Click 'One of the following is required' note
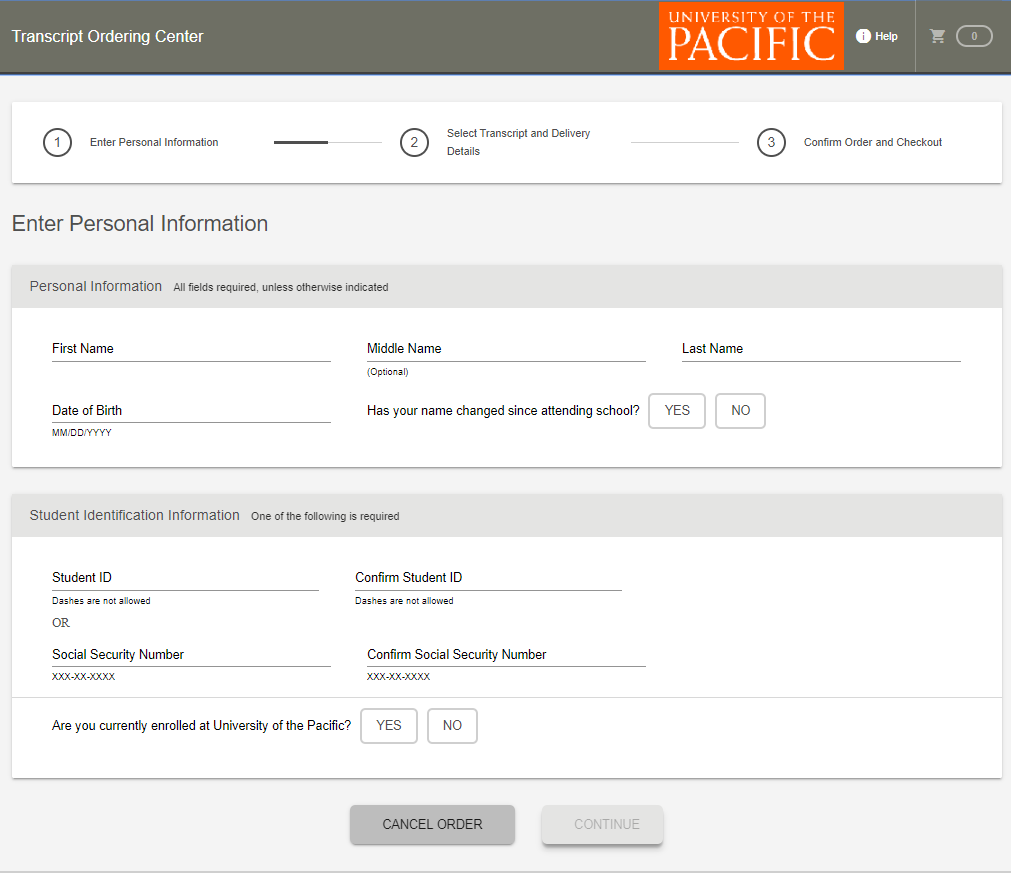Image resolution: width=1011 pixels, height=873 pixels. [x=325, y=516]
